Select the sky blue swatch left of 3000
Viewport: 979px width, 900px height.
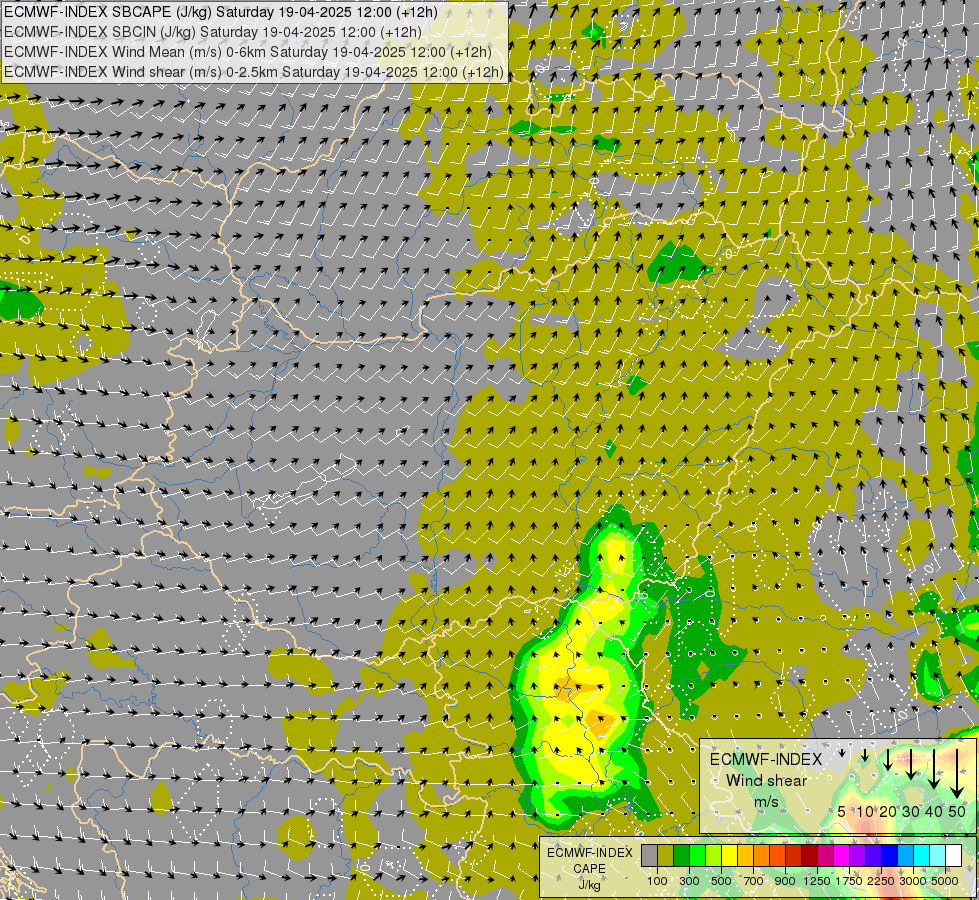(x=905, y=856)
